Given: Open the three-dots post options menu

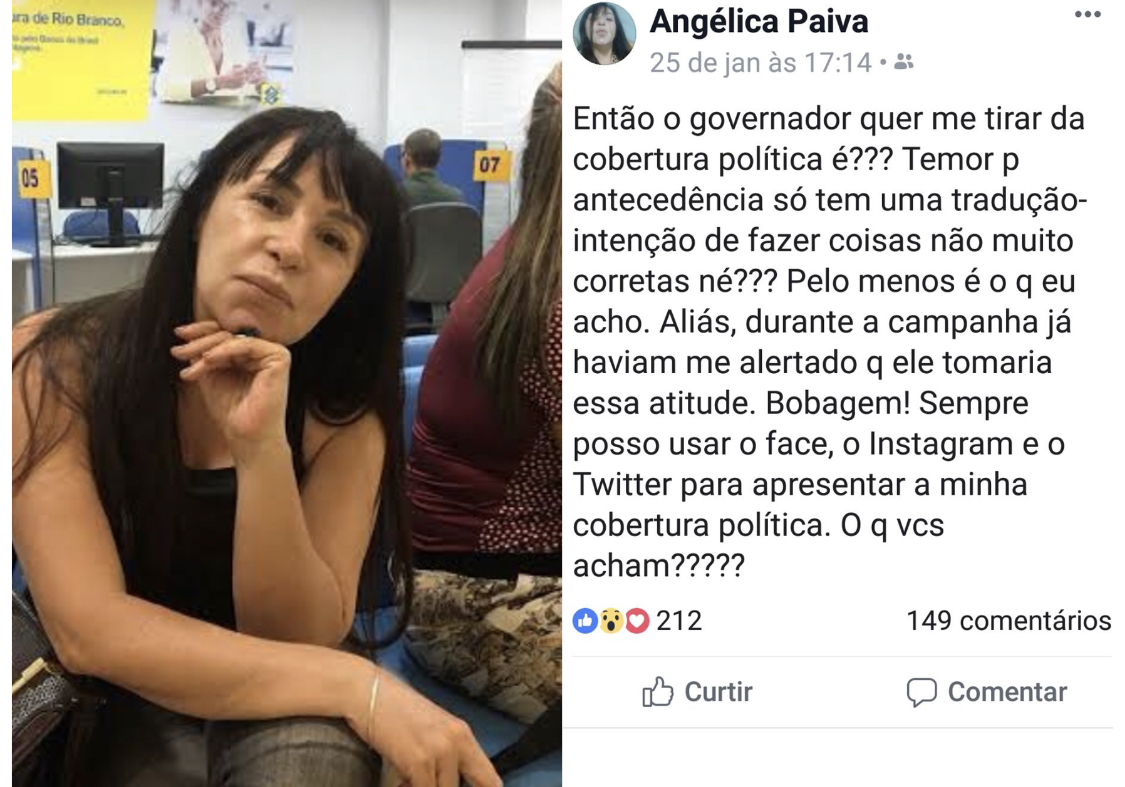Looking at the screenshot, I should [1087, 15].
